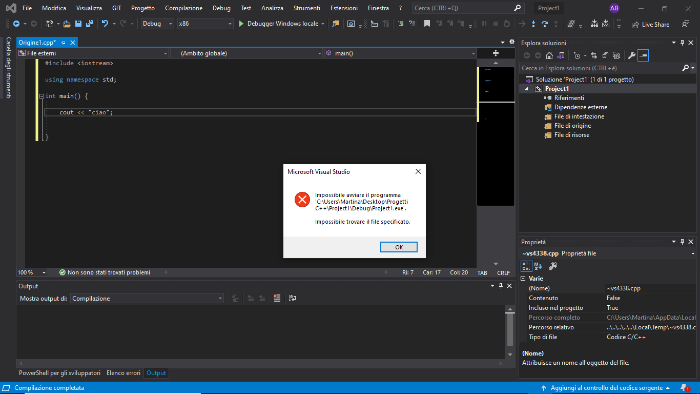Viewport: 700px width, 394px height.
Task: Select Riferimenti in the solution tree
Action: tap(569, 98)
